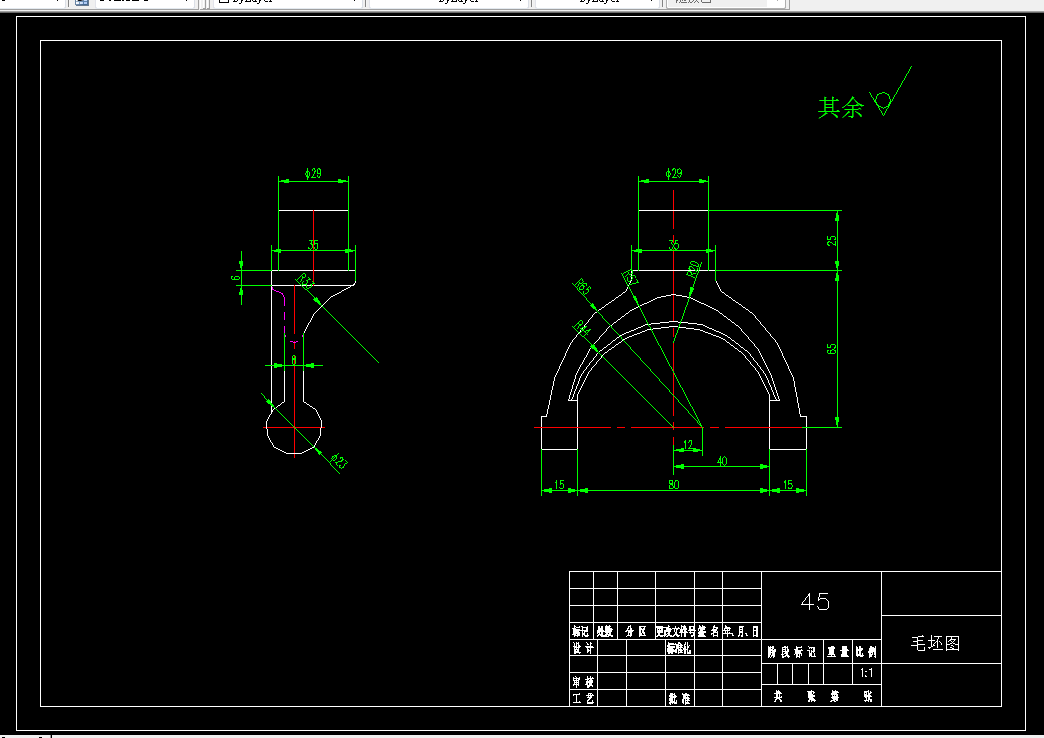Screen dimensions: 1044x738
Task: Click the 8 width dimension on the stem
Action: click(294, 360)
